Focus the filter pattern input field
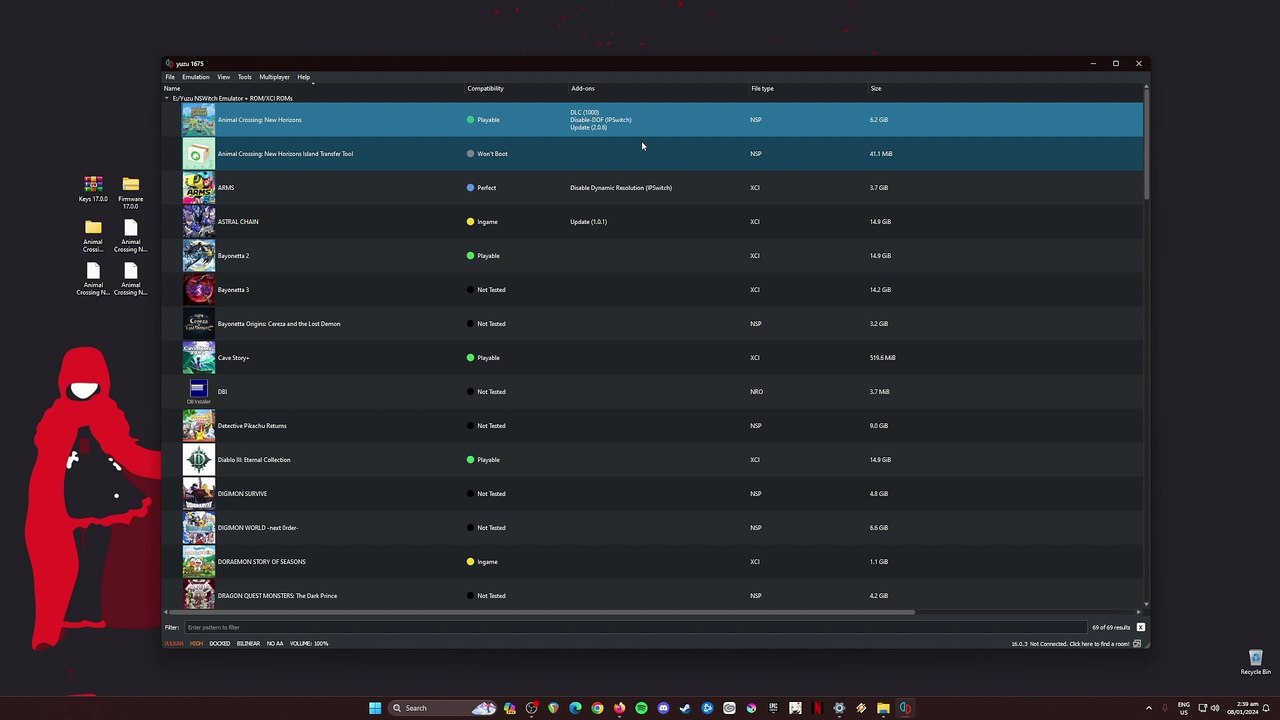Screen dimensions: 1280x720 pos(635,627)
